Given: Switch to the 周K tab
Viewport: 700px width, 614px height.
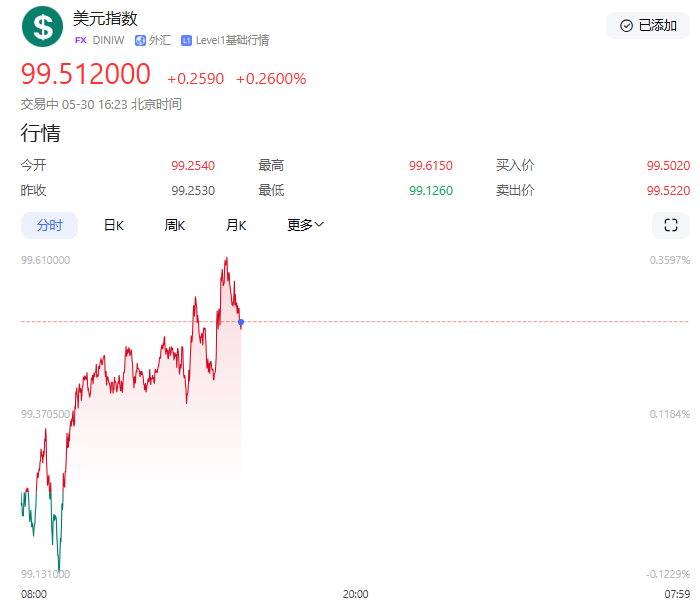Looking at the screenshot, I should pyautogui.click(x=175, y=225).
